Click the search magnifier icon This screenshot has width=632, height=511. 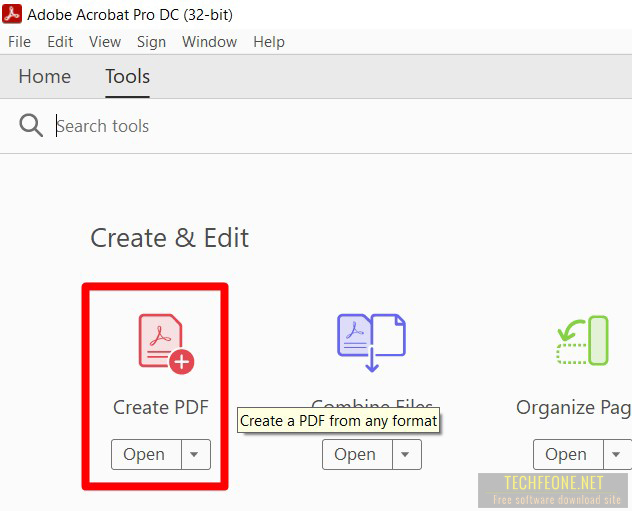[31, 125]
